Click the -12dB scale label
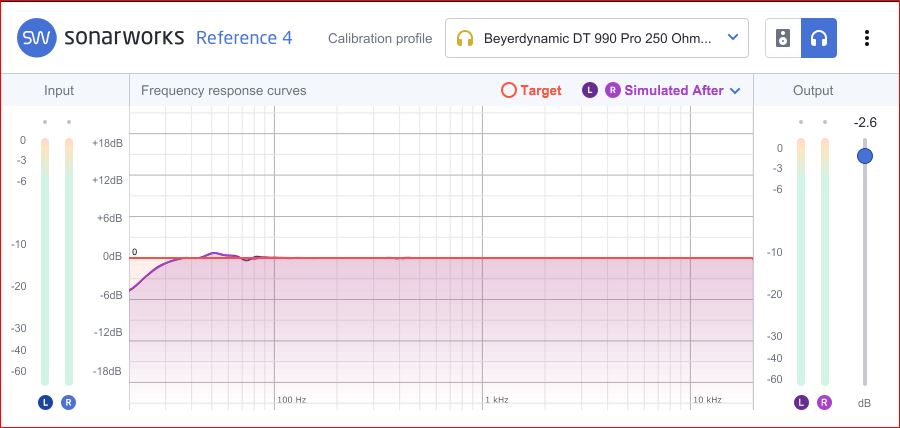900x428 pixels. (x=108, y=333)
